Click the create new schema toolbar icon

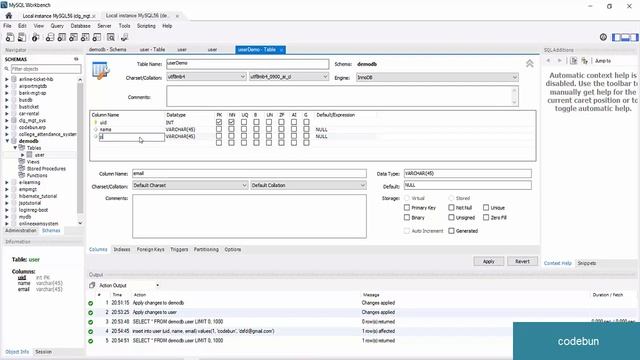coord(50,38)
